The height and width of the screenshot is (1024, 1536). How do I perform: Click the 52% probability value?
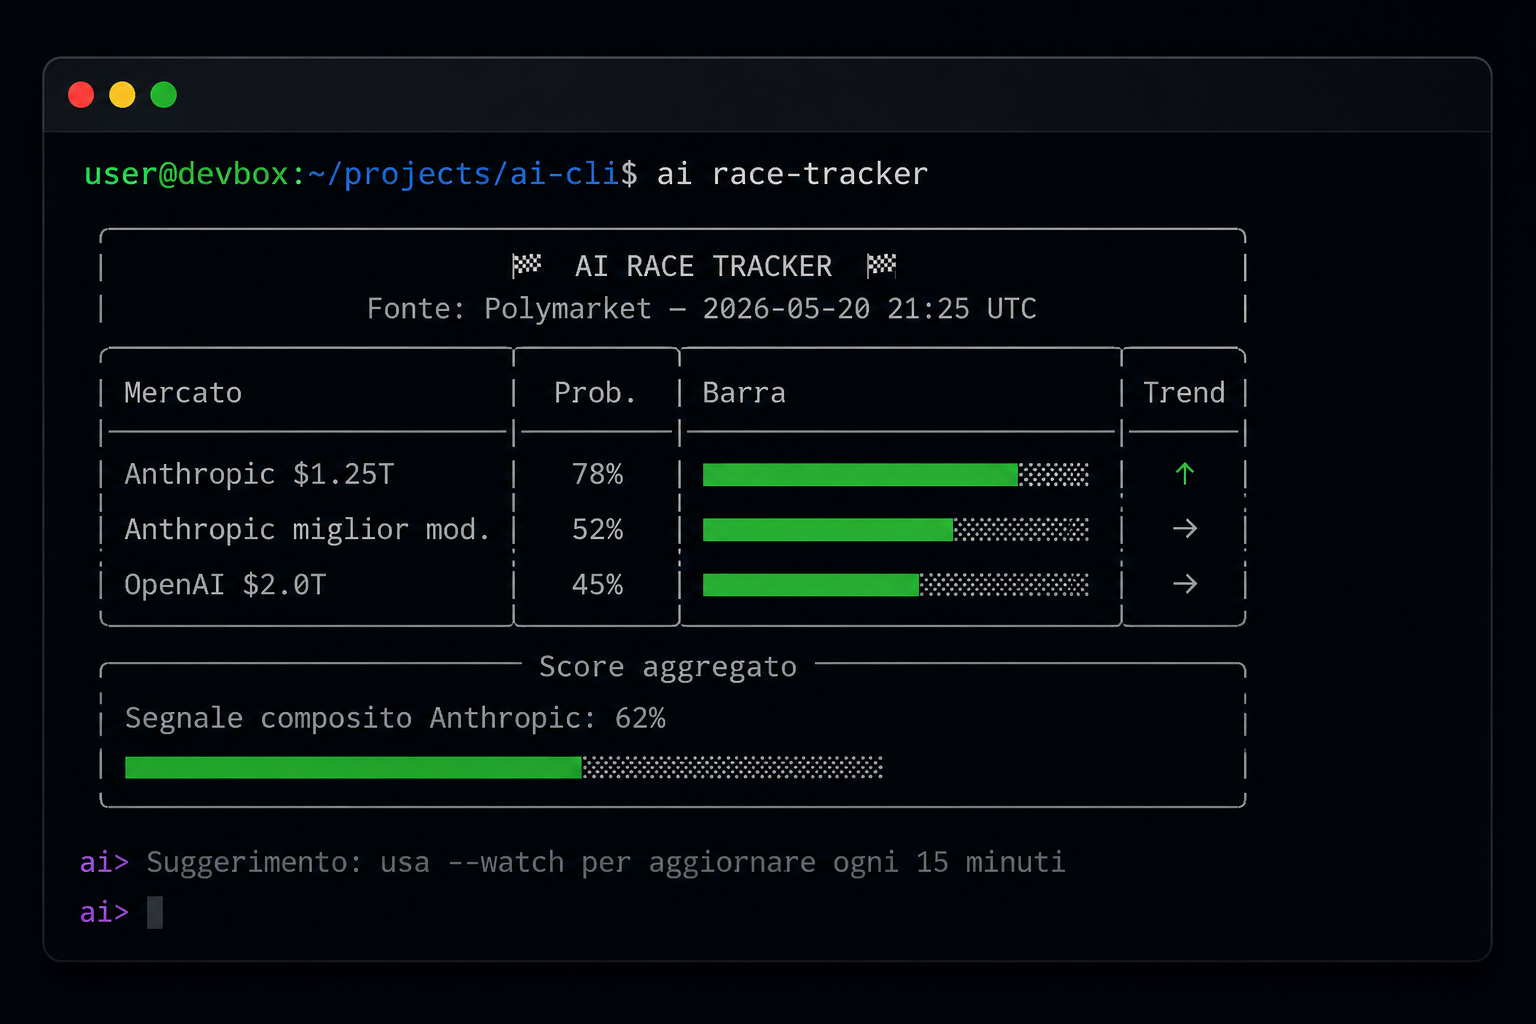[x=597, y=529]
